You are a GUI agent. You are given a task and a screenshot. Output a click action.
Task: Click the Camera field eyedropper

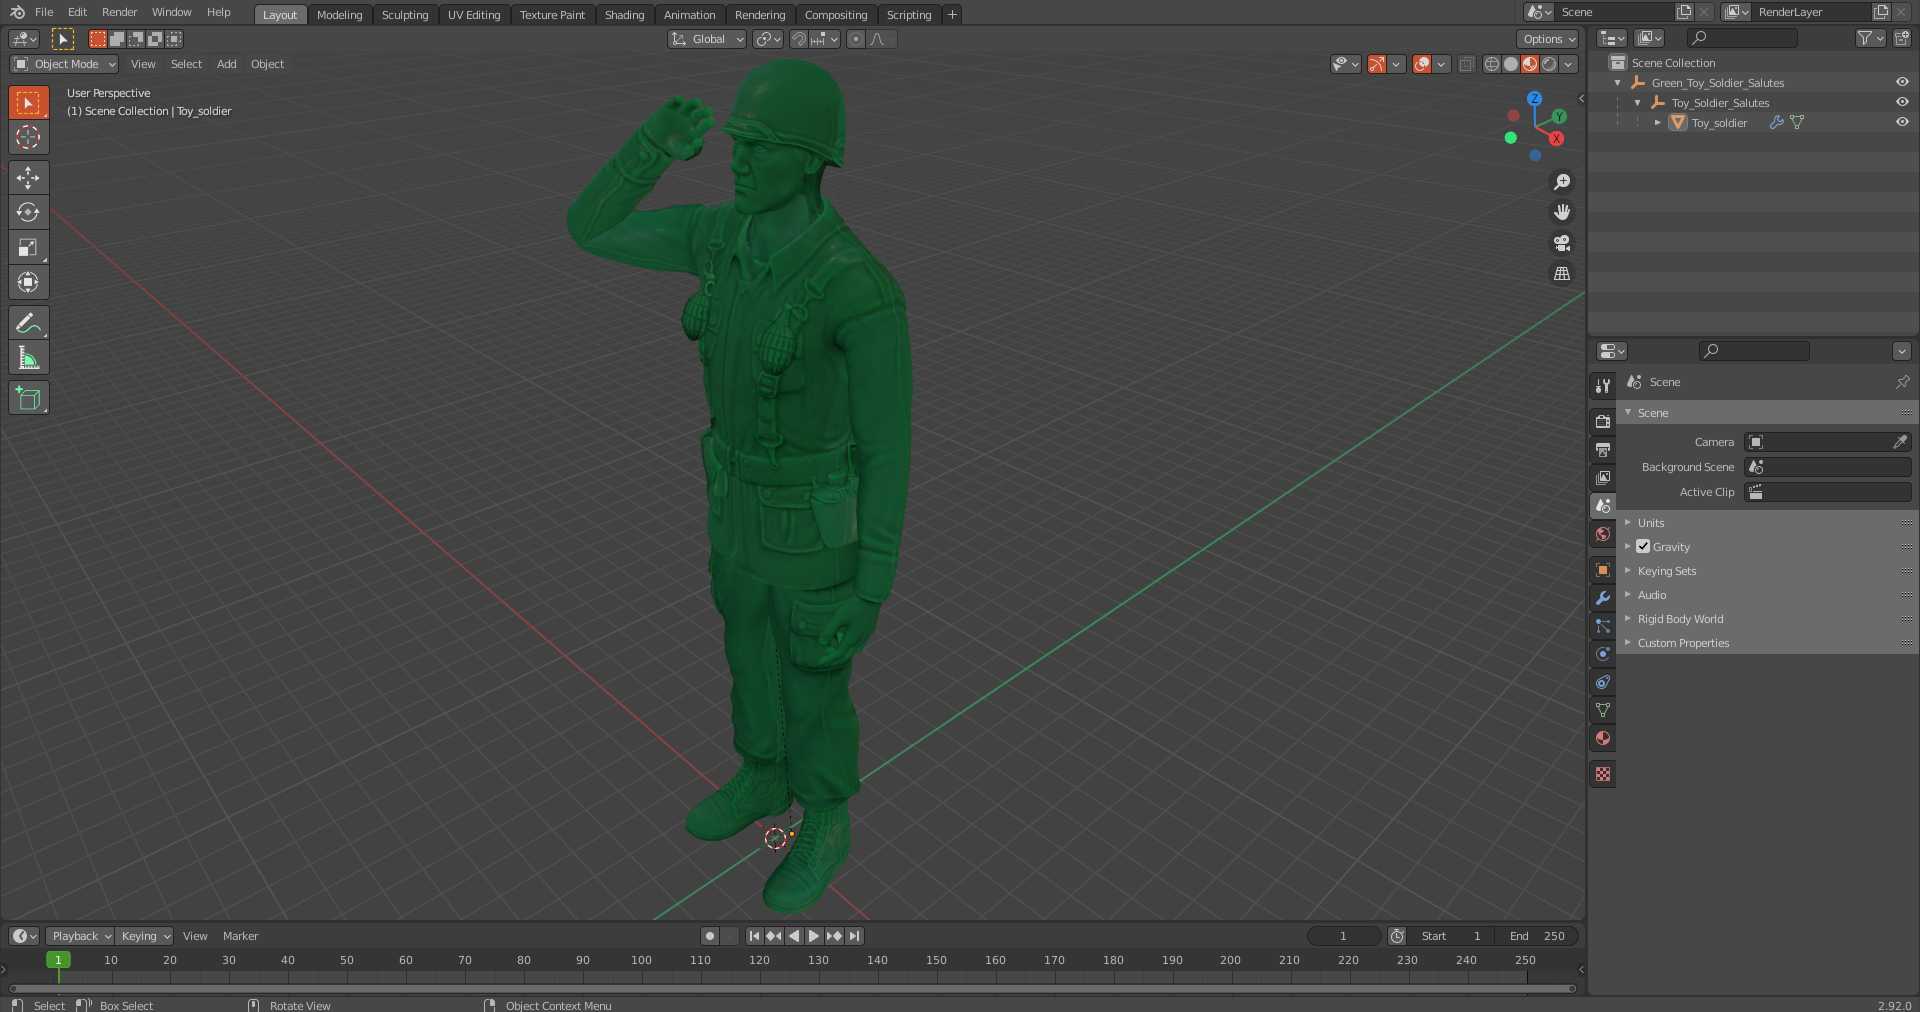pos(1900,442)
